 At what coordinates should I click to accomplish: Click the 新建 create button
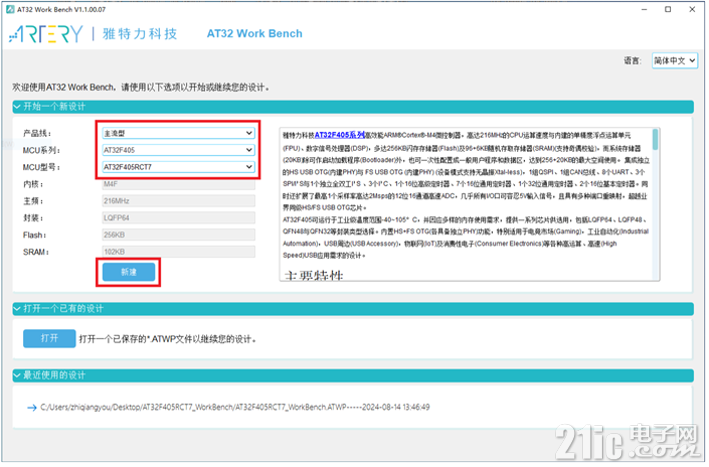(129, 273)
